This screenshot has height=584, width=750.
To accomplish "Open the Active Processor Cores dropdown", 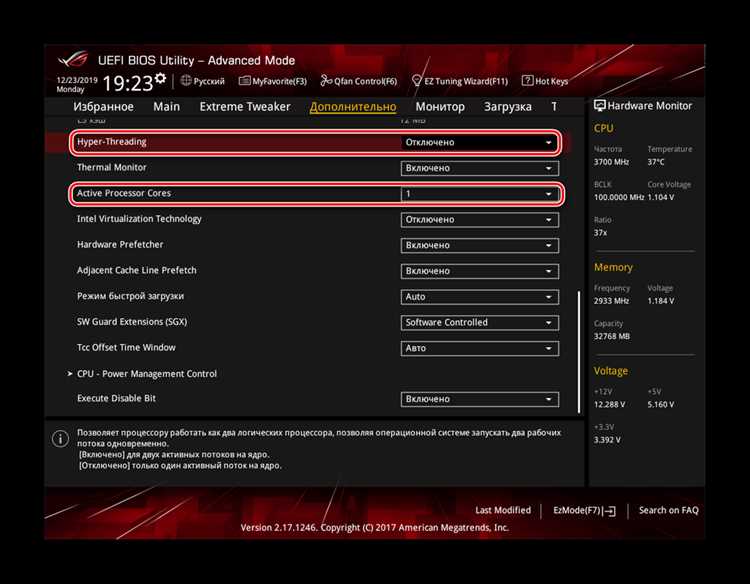I will [x=480, y=194].
